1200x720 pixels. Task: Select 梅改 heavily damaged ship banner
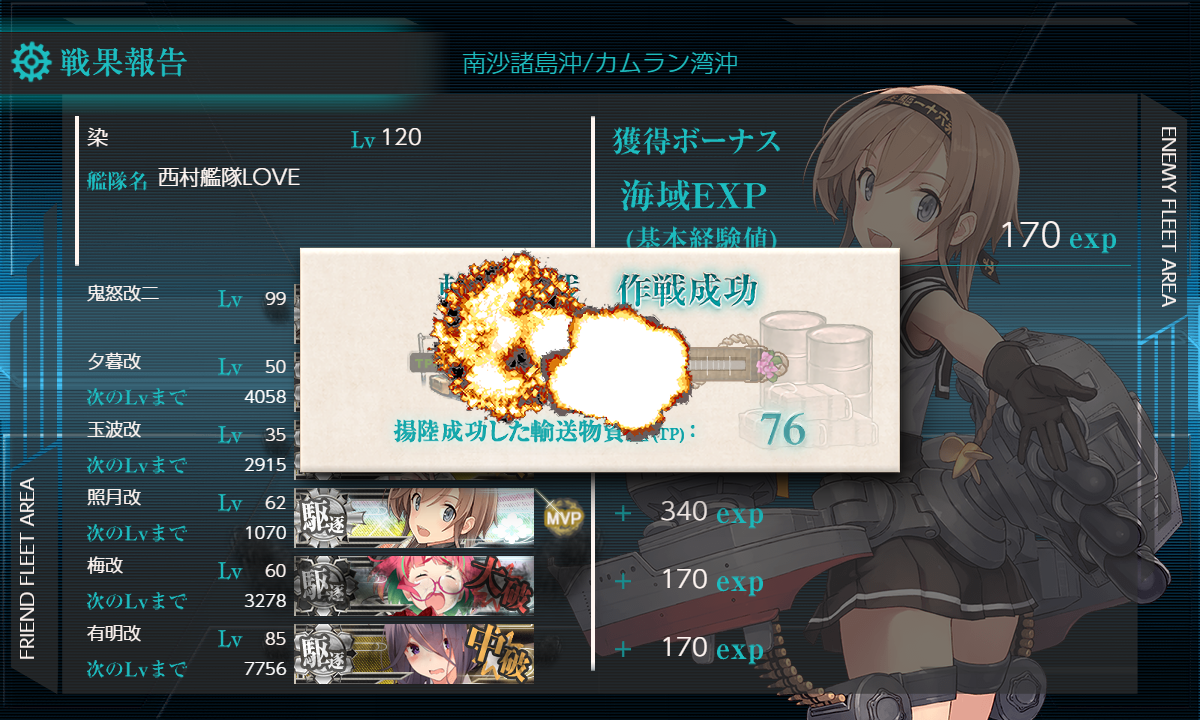[414, 585]
